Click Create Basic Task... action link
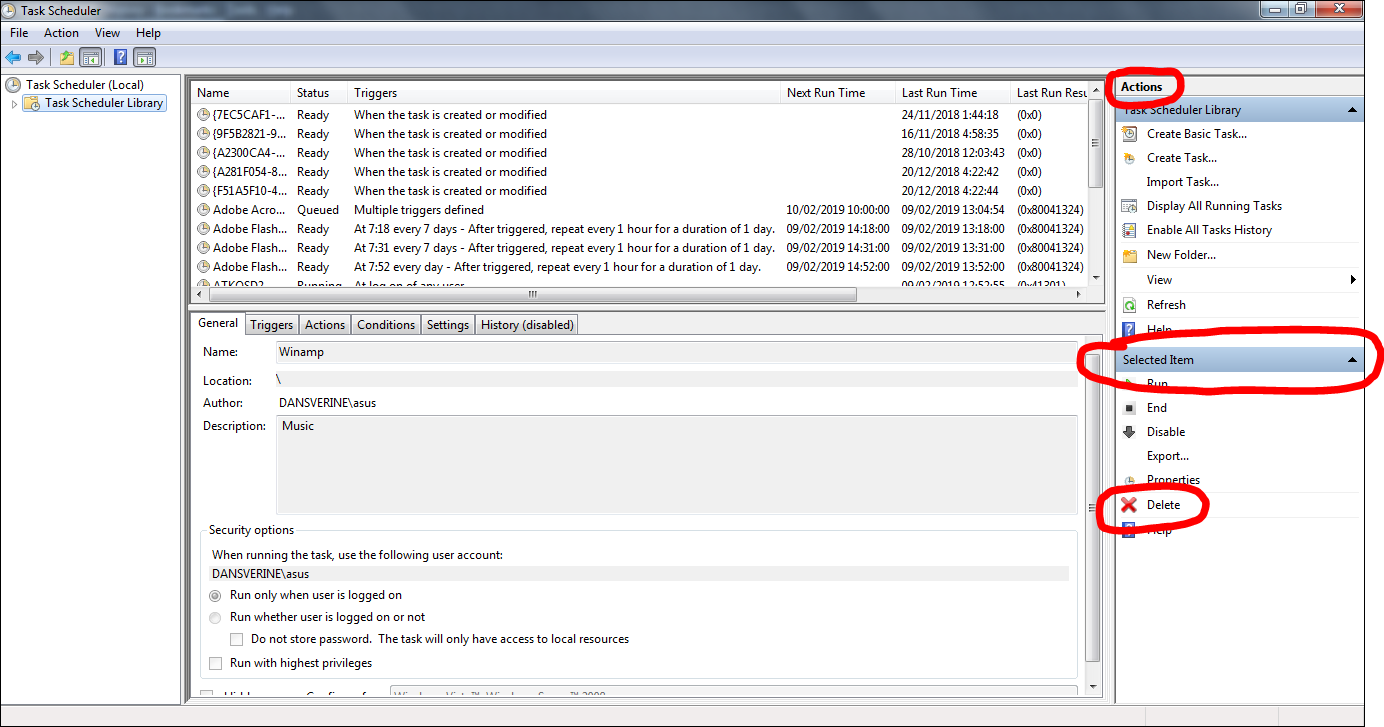The height and width of the screenshot is (727, 1384). point(1197,134)
